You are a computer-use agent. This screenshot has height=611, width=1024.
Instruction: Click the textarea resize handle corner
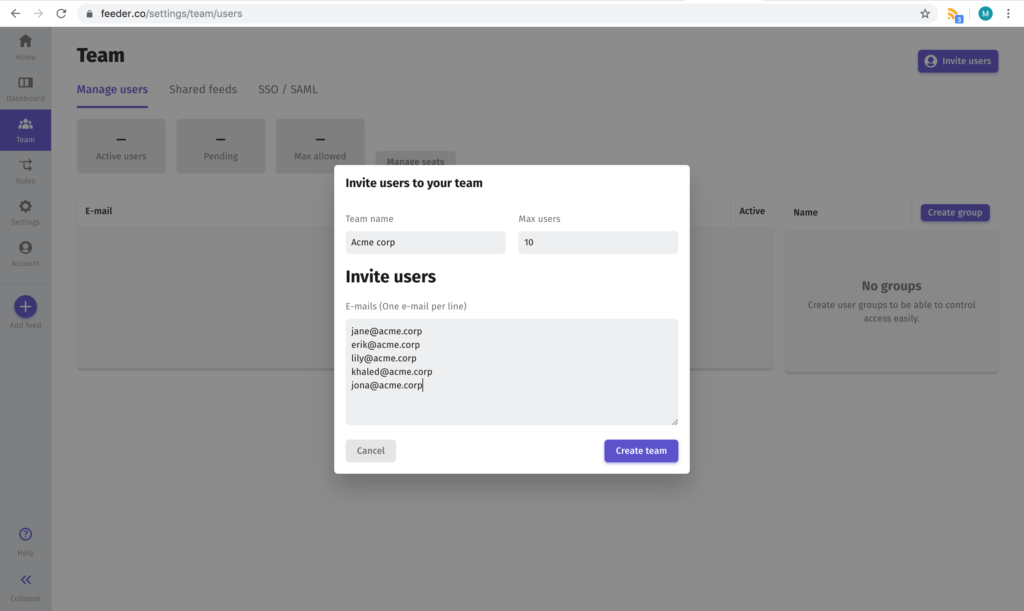point(675,422)
